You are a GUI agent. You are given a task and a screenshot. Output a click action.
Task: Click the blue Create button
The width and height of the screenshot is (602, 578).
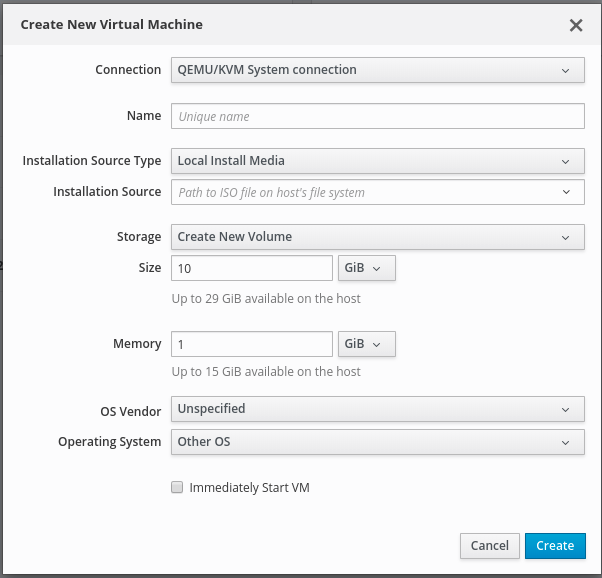click(555, 545)
